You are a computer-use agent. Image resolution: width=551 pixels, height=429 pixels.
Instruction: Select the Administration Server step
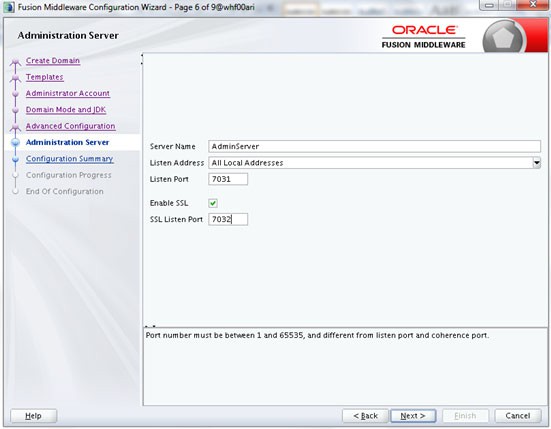[67, 142]
